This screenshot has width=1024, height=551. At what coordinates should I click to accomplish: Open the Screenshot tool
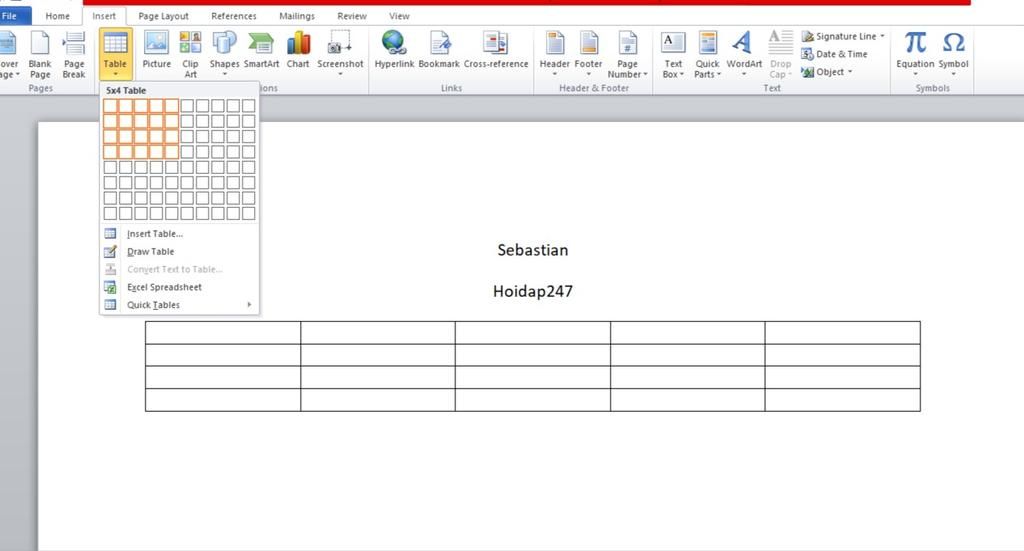click(340, 54)
